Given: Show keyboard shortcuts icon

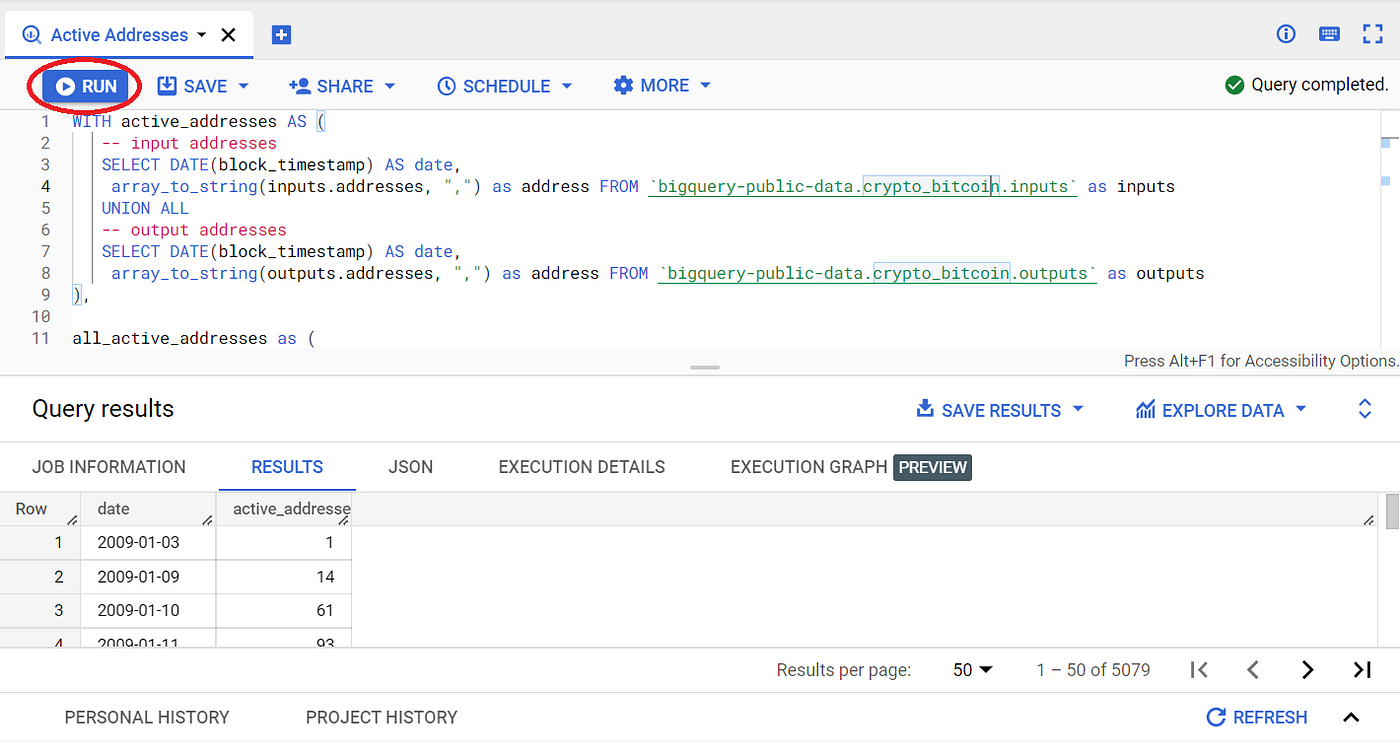Looking at the screenshot, I should tap(1329, 34).
